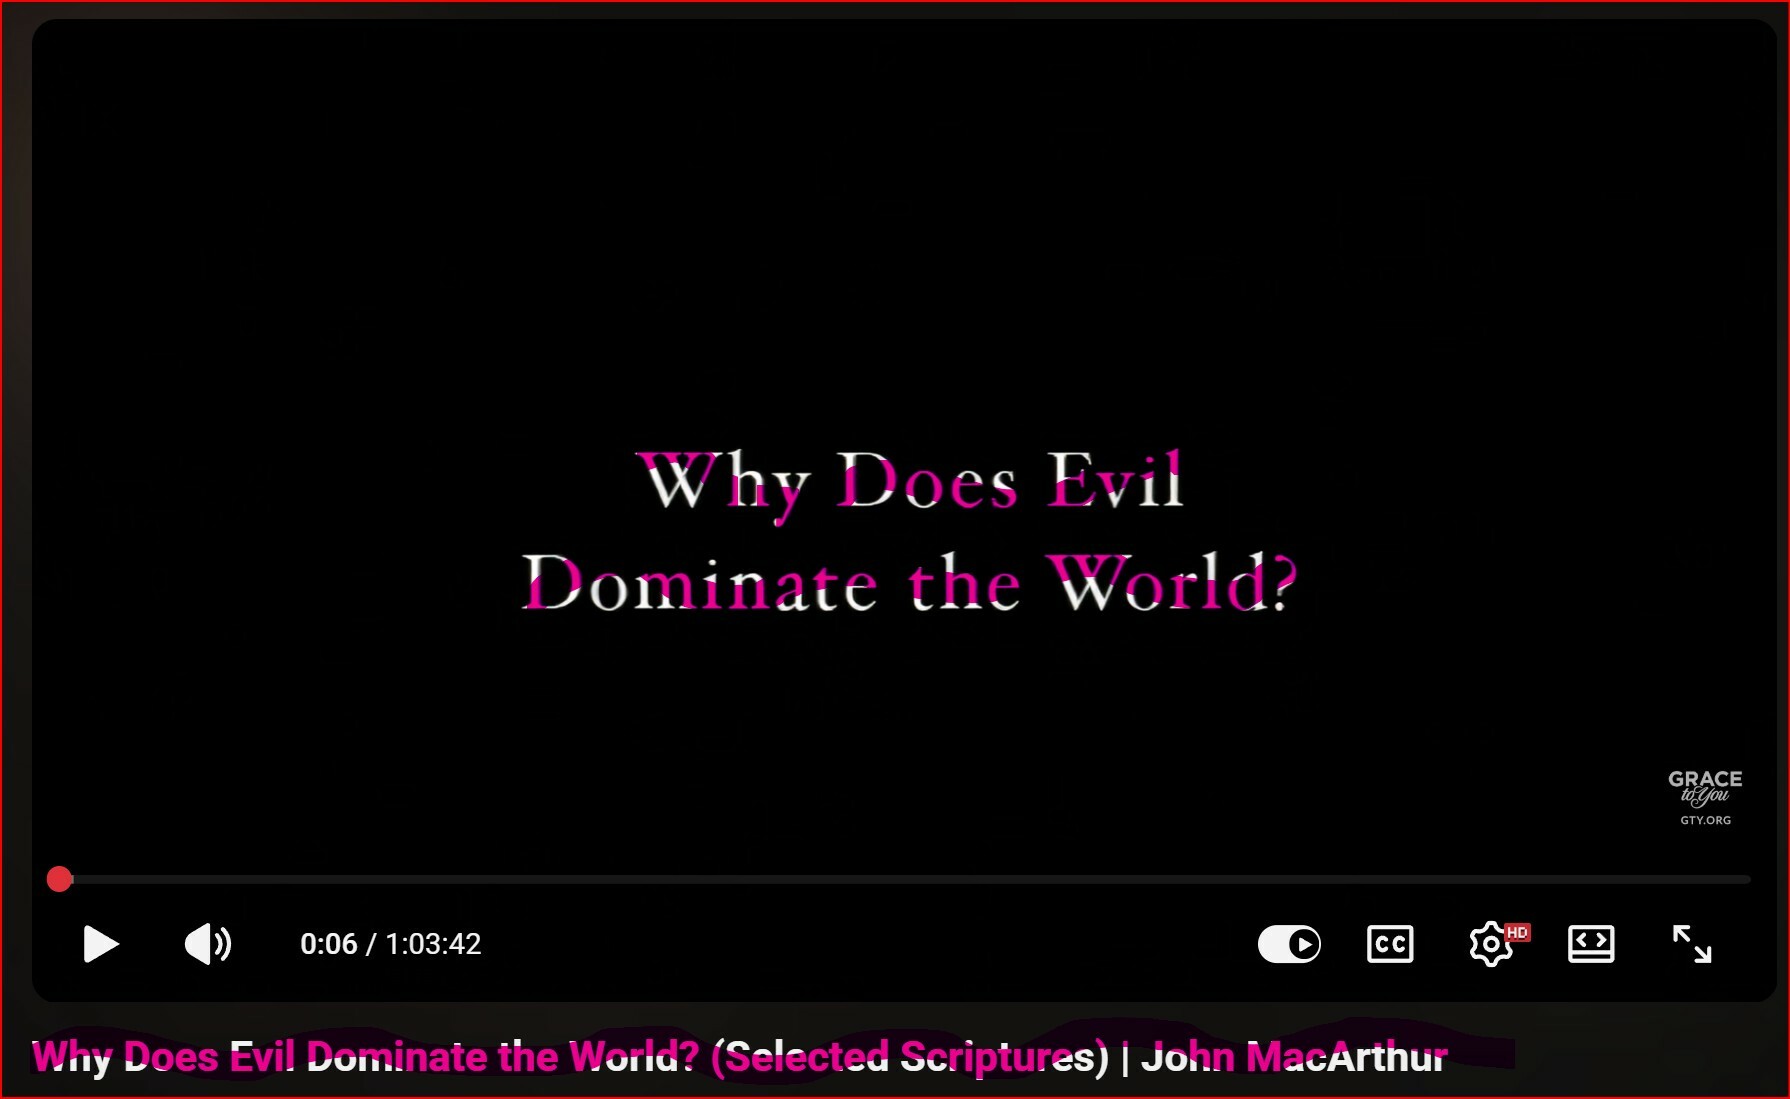Seek to the middle of the progress bar
The width and height of the screenshot is (1790, 1099).
(x=900, y=879)
